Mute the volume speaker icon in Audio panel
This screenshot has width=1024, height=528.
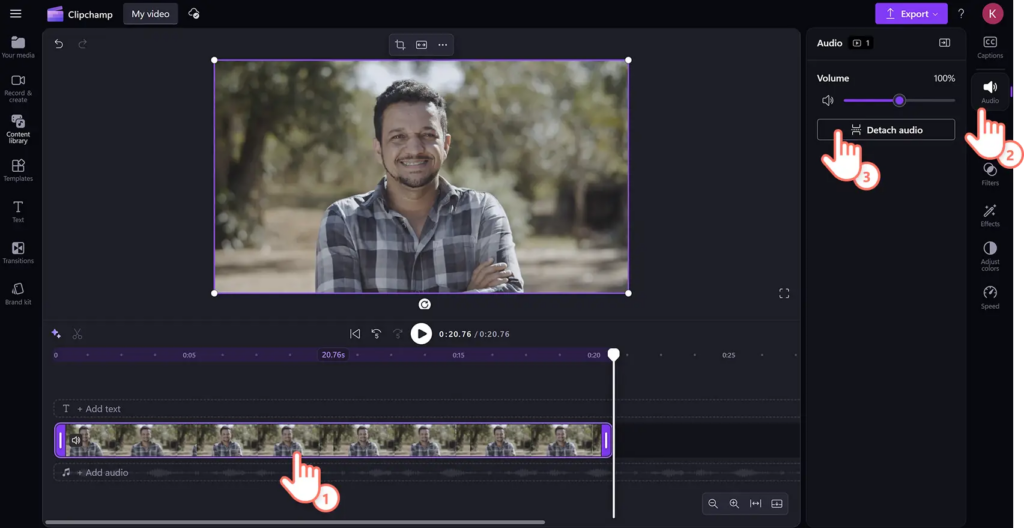click(828, 101)
